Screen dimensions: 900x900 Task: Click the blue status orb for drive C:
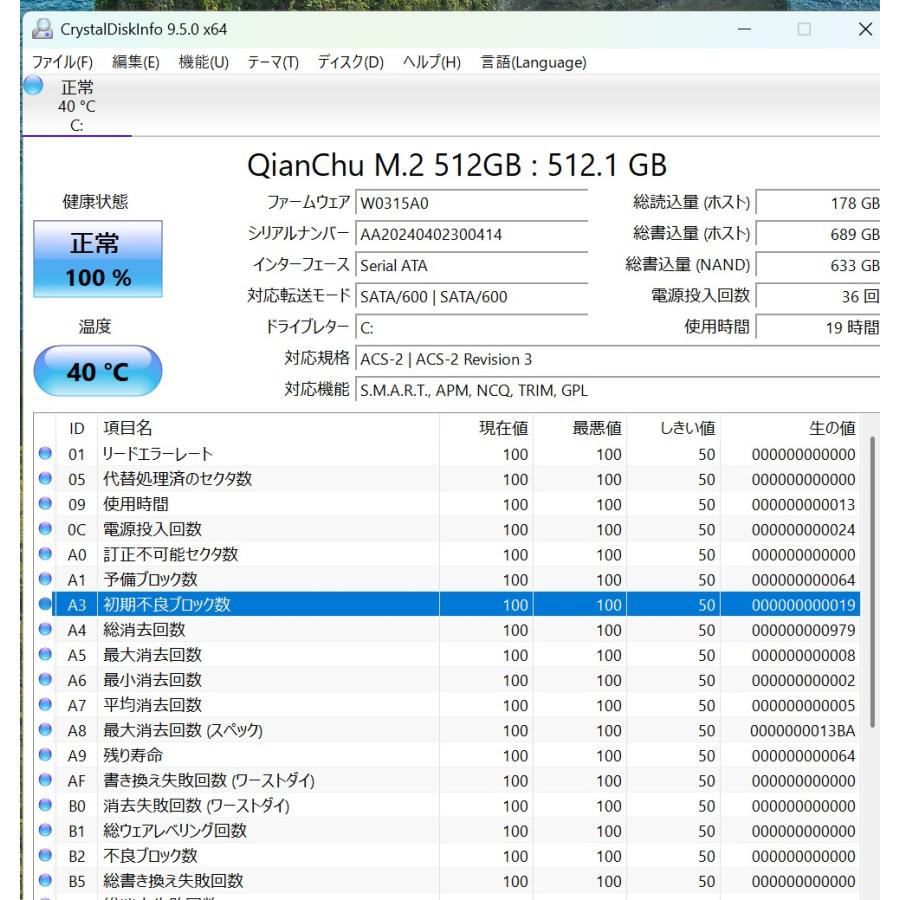(x=34, y=87)
